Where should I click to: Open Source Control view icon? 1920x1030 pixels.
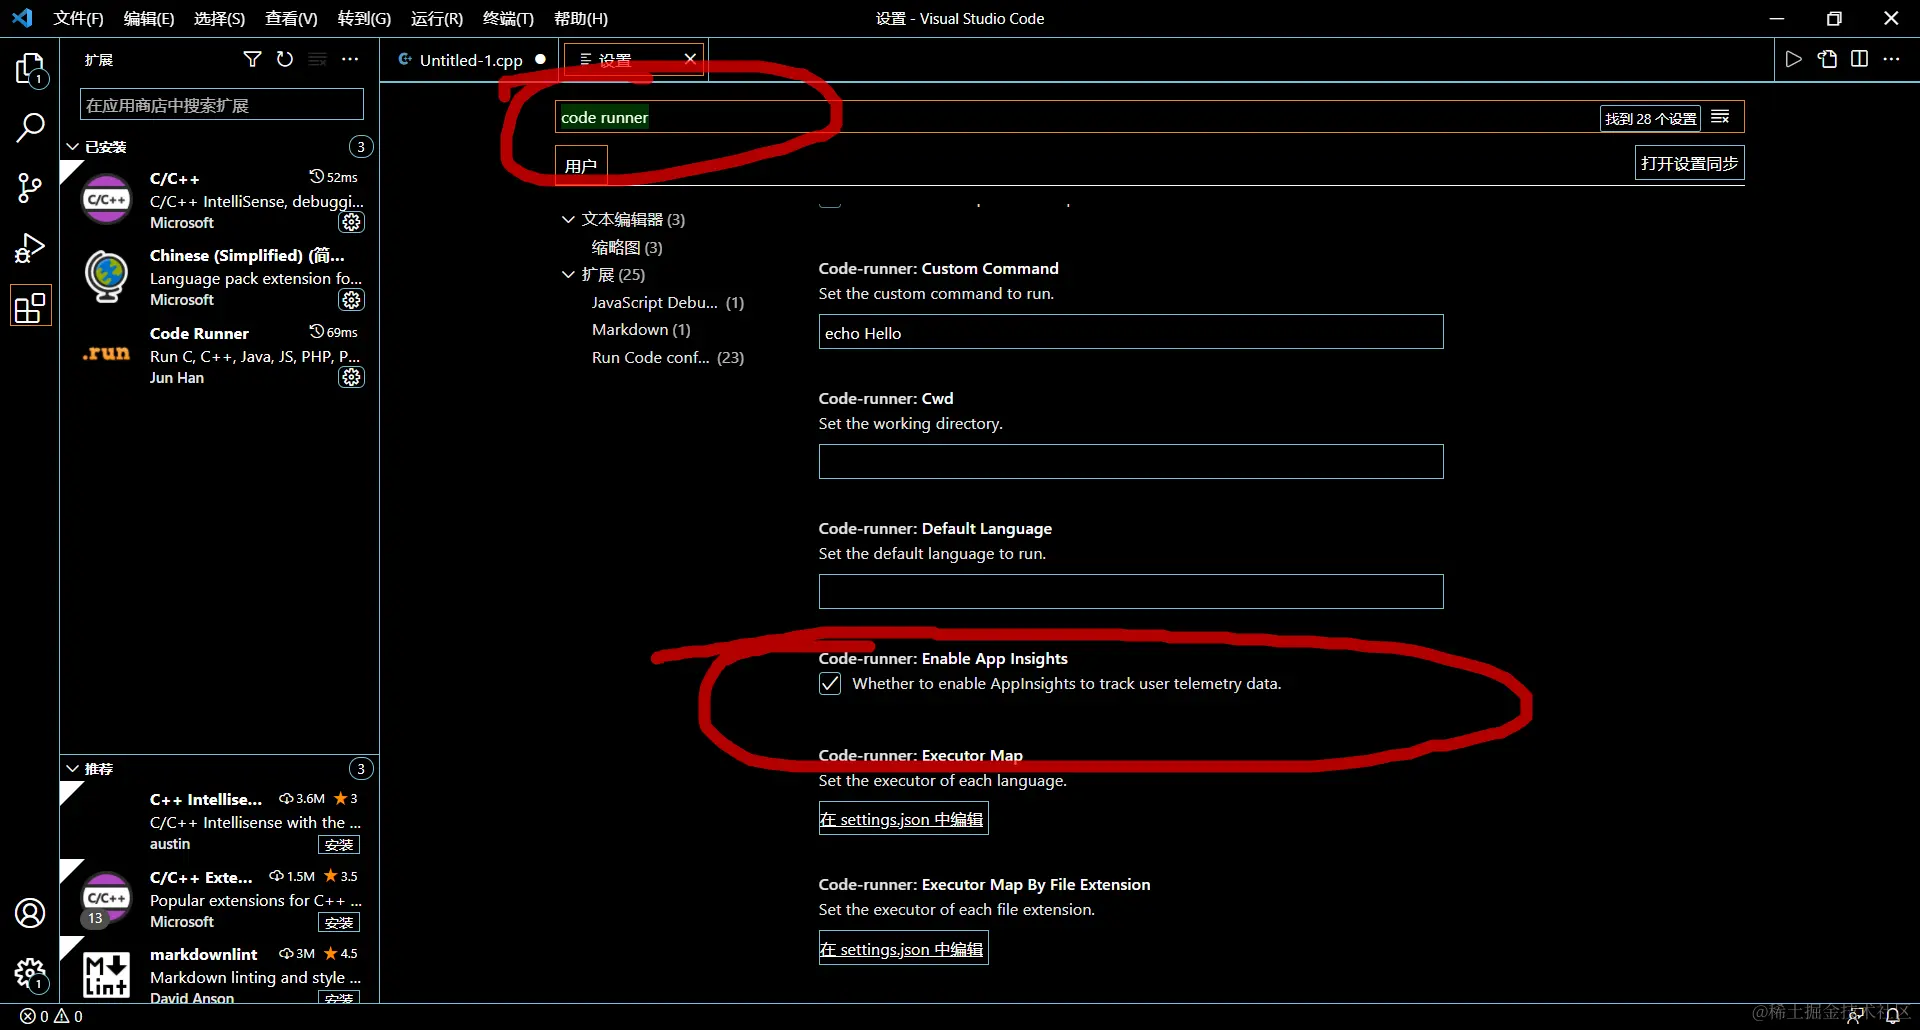[30, 187]
